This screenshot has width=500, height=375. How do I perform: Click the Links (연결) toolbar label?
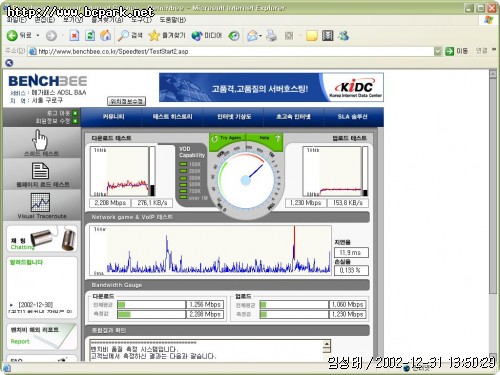481,51
